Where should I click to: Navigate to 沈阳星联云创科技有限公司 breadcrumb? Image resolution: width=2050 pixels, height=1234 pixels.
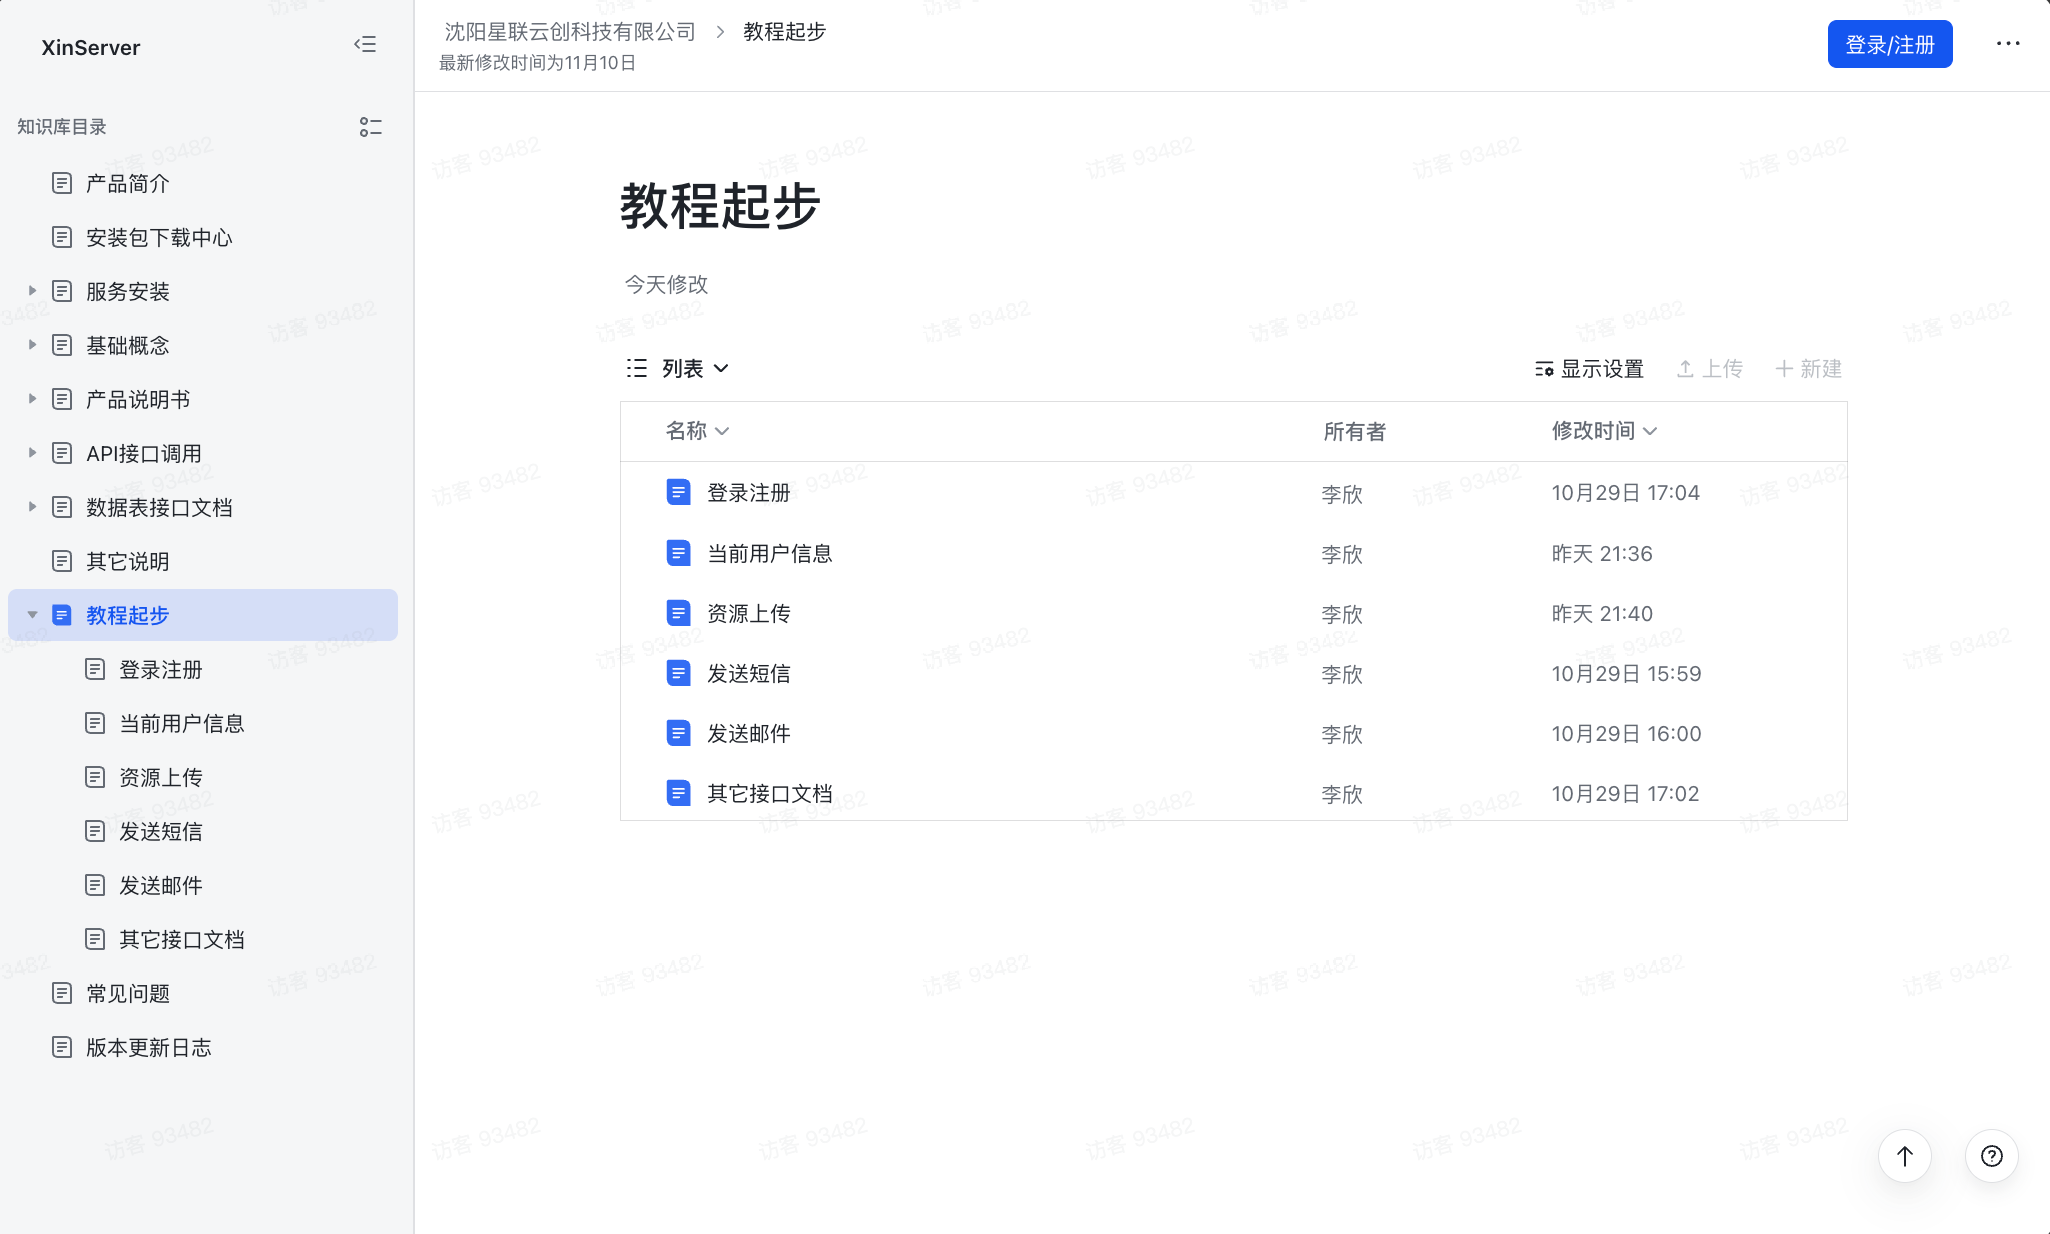pyautogui.click(x=566, y=31)
